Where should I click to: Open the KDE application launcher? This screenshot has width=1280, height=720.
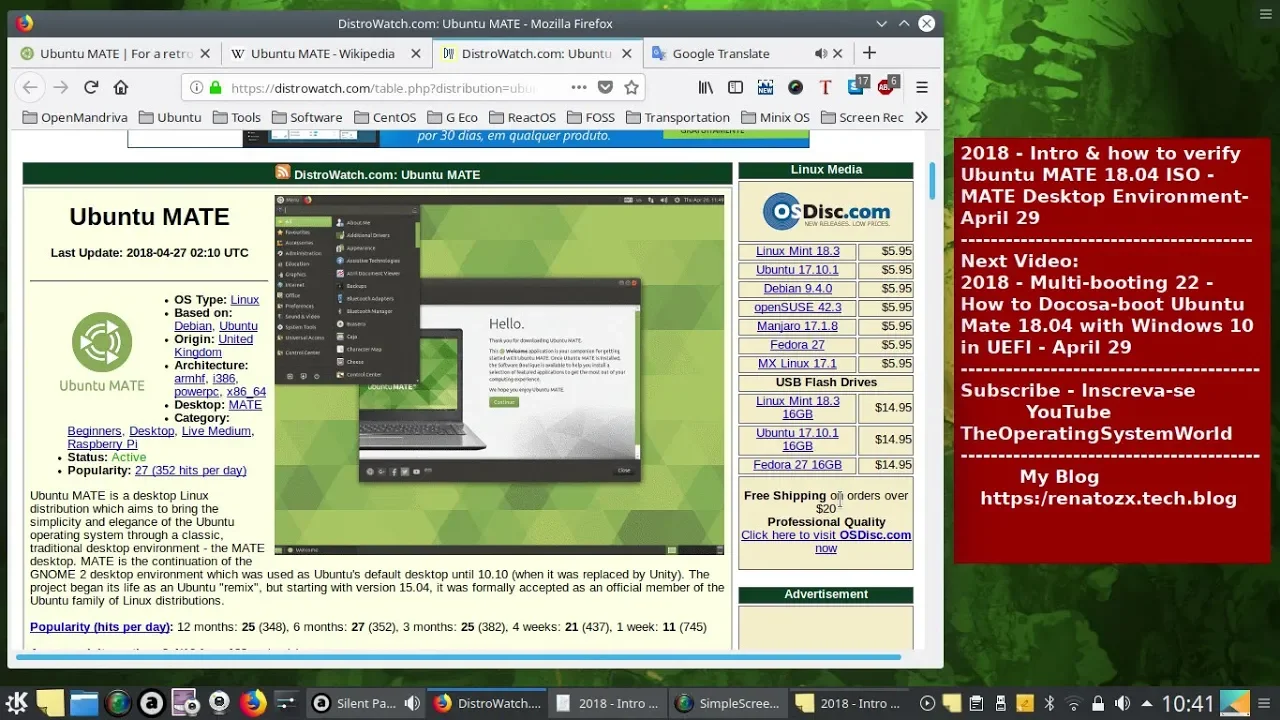click(17, 703)
